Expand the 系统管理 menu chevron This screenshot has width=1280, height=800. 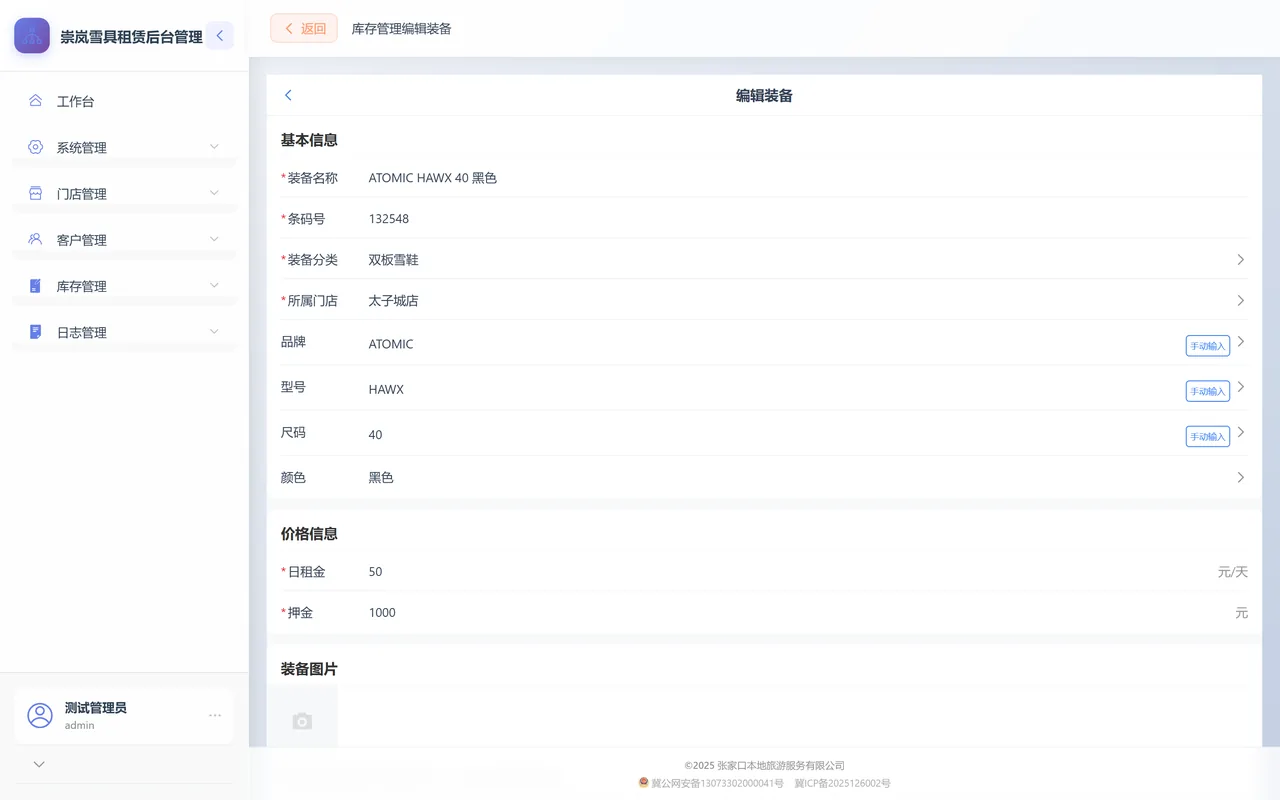tap(214, 147)
